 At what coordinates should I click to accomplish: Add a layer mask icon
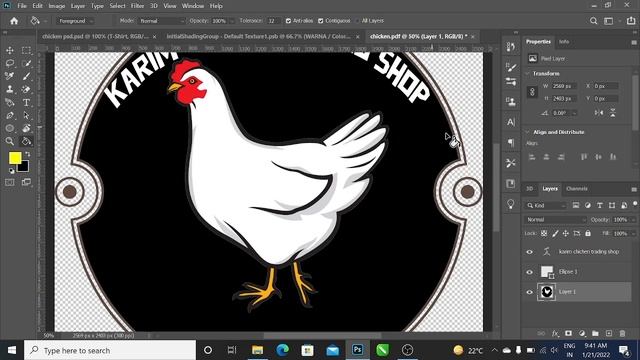click(568, 333)
